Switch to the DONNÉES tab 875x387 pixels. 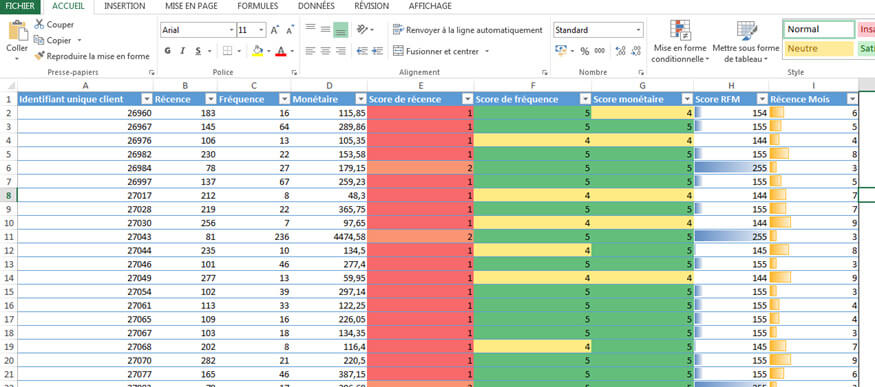click(x=316, y=6)
